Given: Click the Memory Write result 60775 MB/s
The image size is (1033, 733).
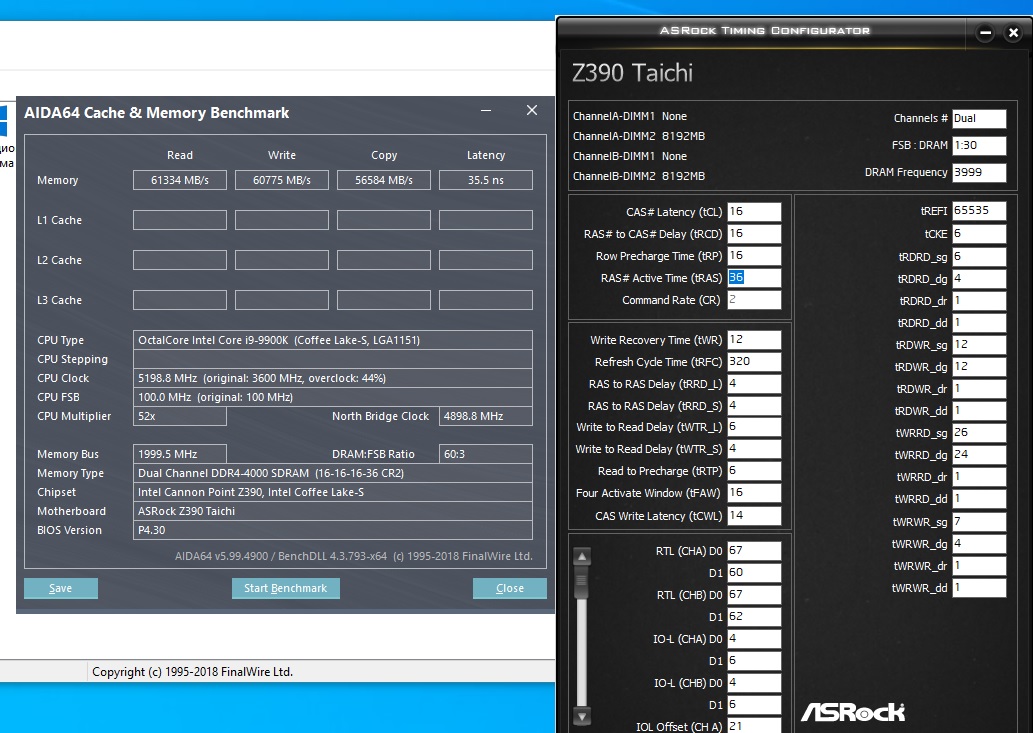Looking at the screenshot, I should pos(282,180).
